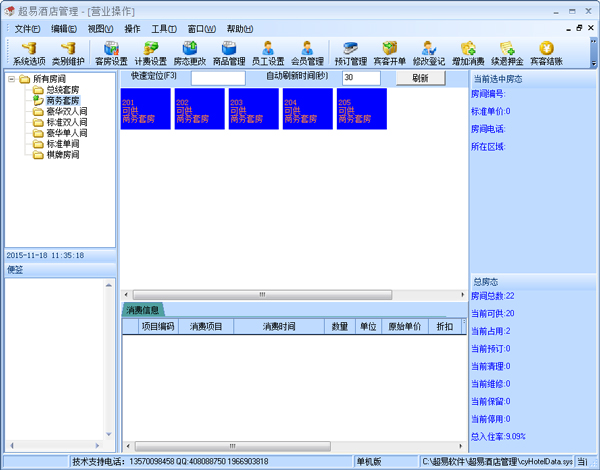Open the 文件(F) menu
The image size is (600, 470).
(27, 29)
